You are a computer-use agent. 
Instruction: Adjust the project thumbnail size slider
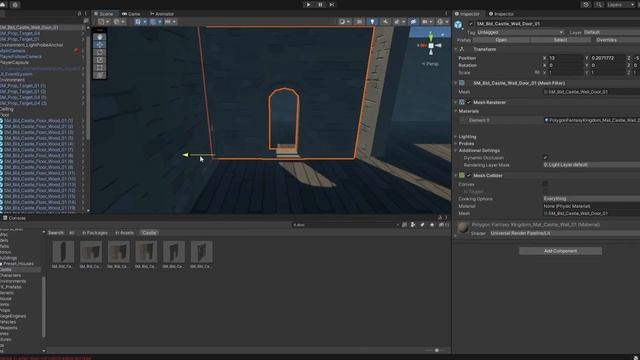(436, 350)
